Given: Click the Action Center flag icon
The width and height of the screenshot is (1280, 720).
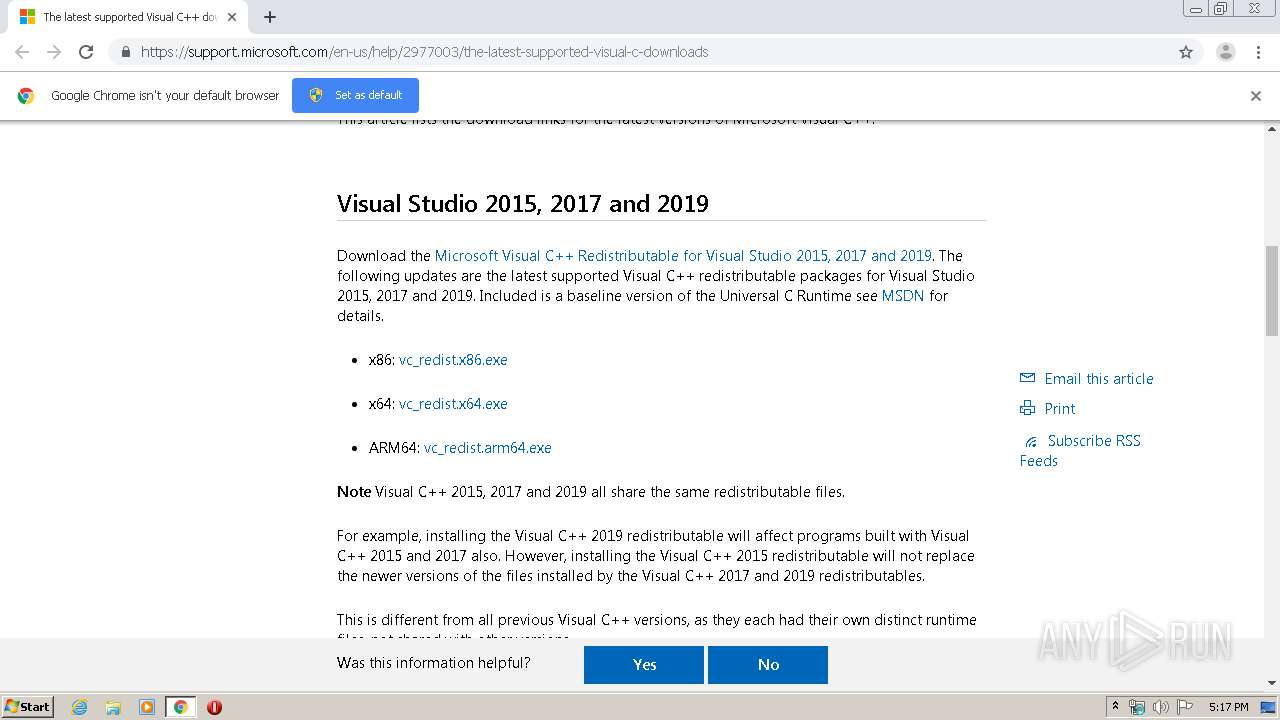Looking at the screenshot, I should click(1185, 707).
